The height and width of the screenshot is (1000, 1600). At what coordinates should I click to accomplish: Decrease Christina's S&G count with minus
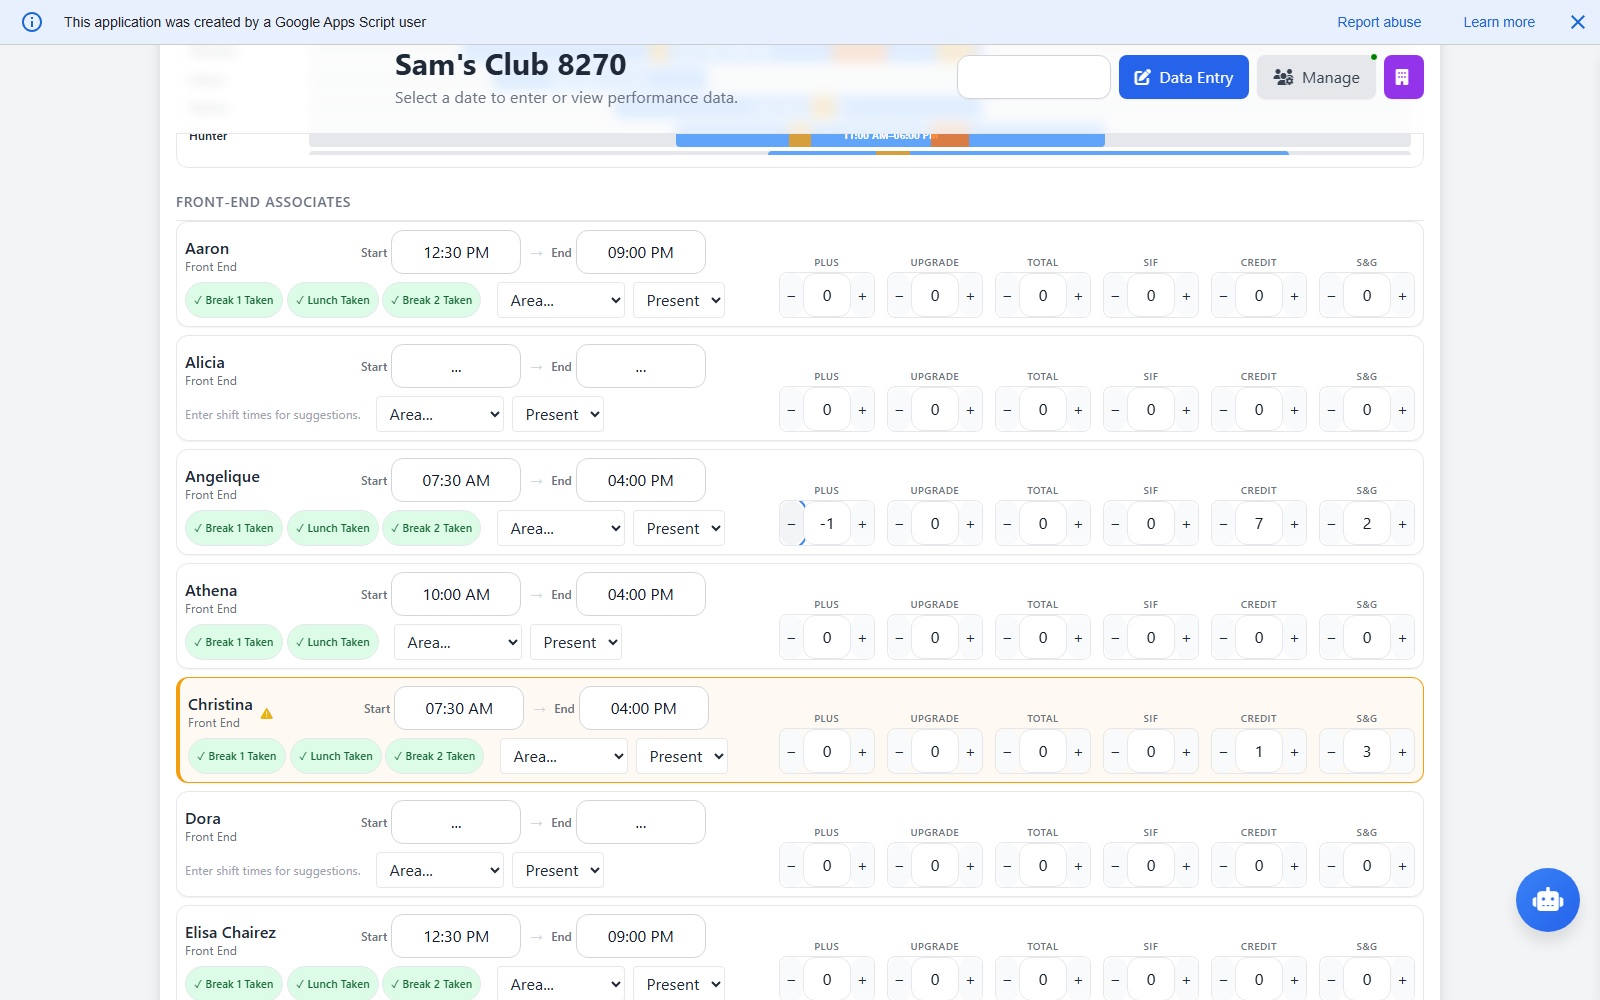1331,752
